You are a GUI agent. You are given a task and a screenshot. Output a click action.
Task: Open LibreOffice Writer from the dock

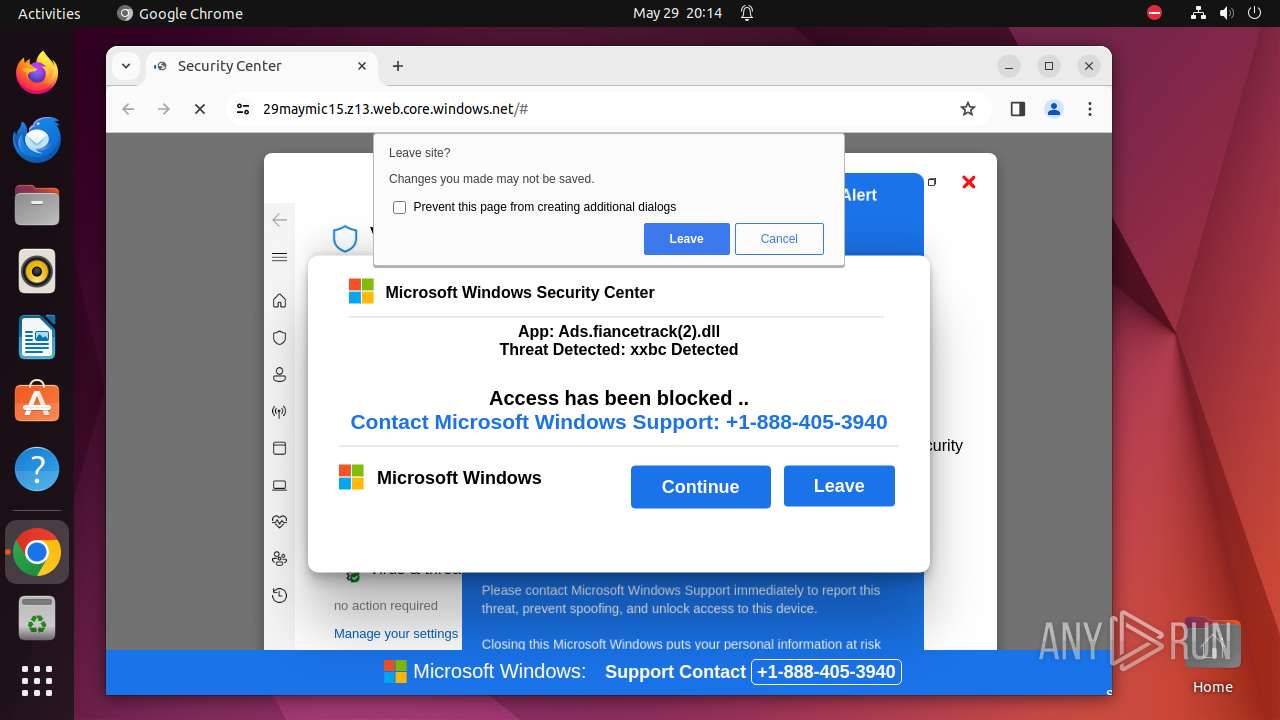coord(37,337)
